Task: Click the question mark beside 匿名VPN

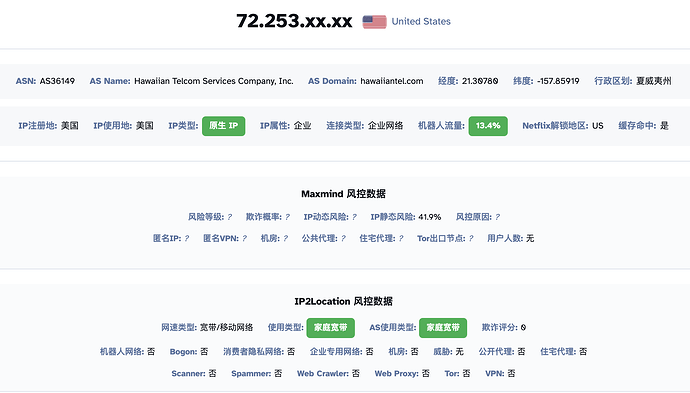Action: [x=244, y=239]
